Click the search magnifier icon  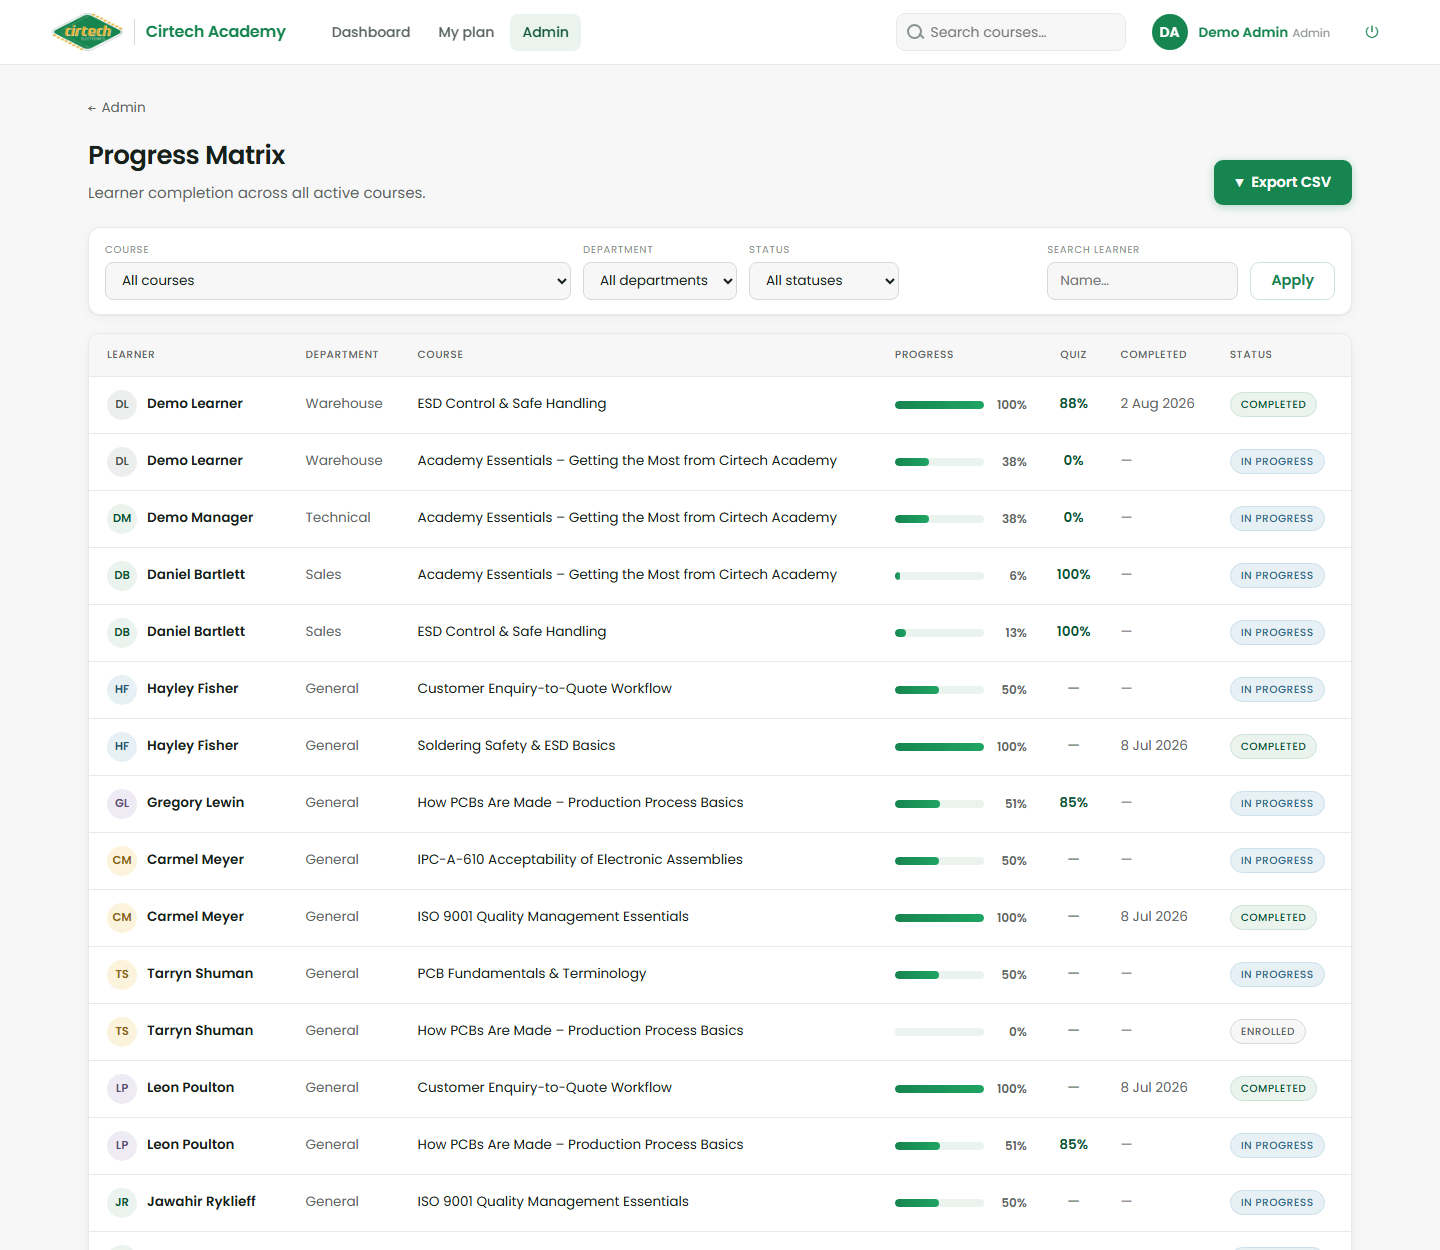click(x=915, y=32)
